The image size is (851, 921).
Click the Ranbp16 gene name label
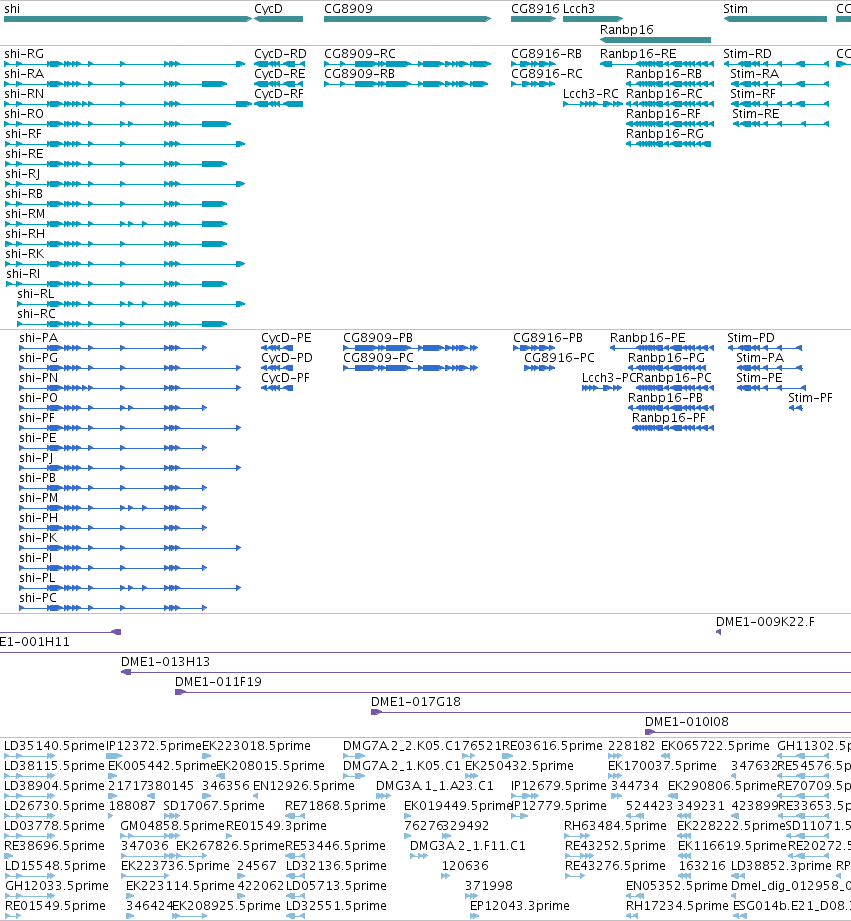(627, 30)
